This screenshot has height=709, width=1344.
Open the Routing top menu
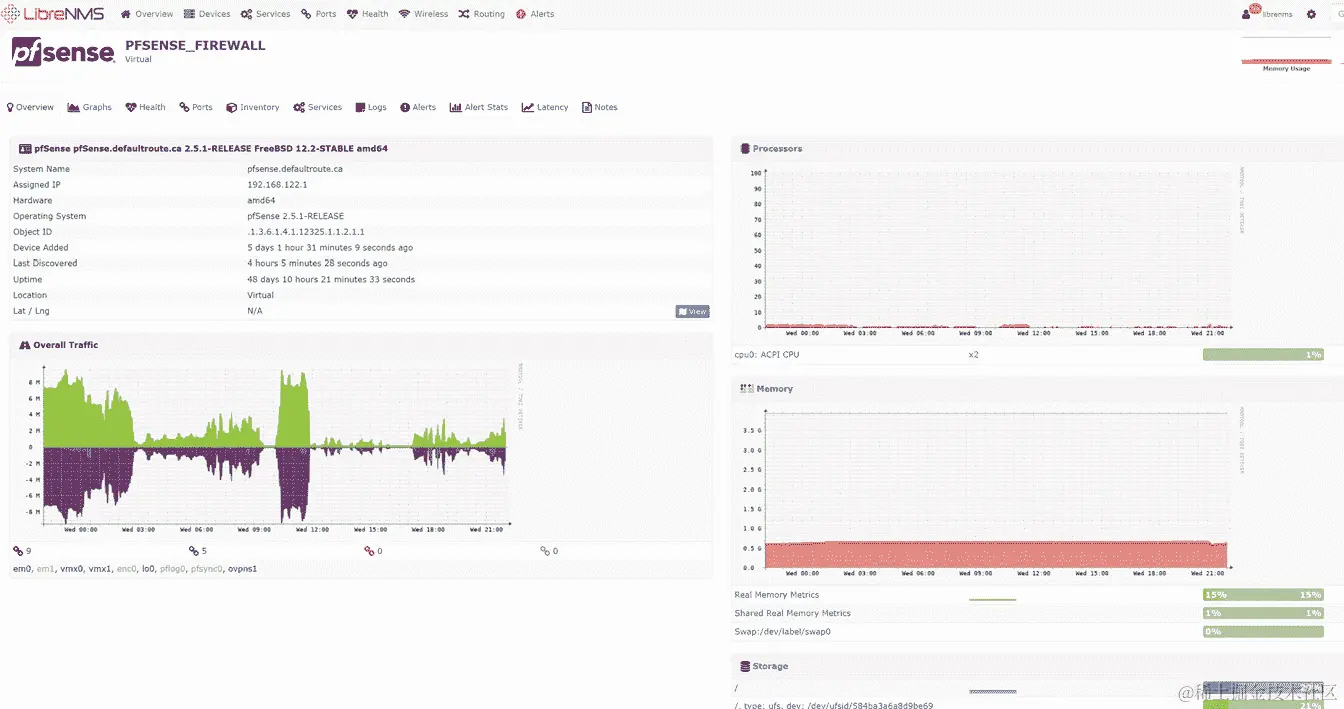[482, 14]
